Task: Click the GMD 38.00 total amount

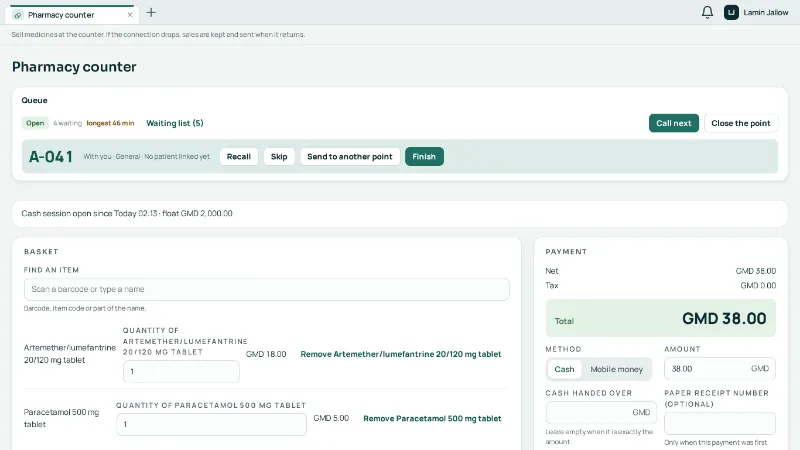Action: tap(724, 319)
